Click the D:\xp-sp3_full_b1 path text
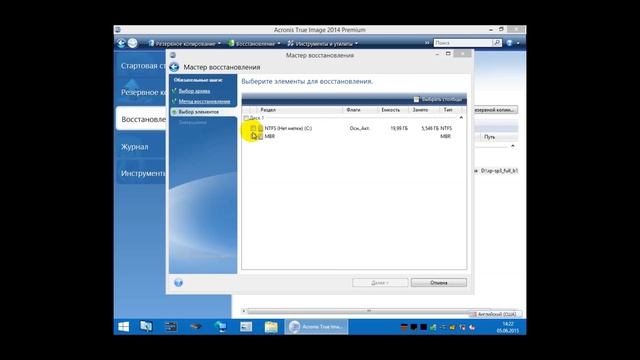640x360 pixels. tap(499, 171)
